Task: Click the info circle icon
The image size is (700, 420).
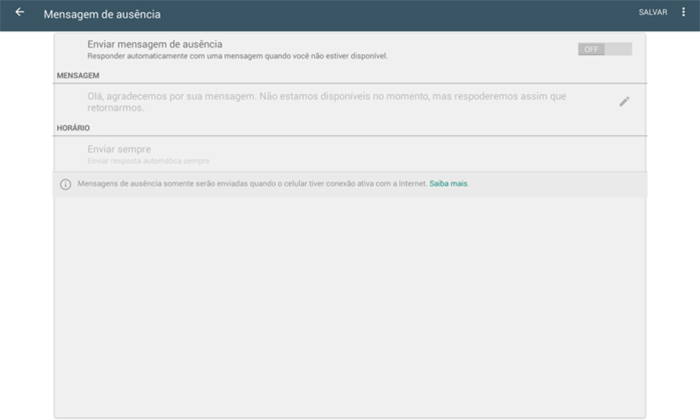Action: coord(66,185)
